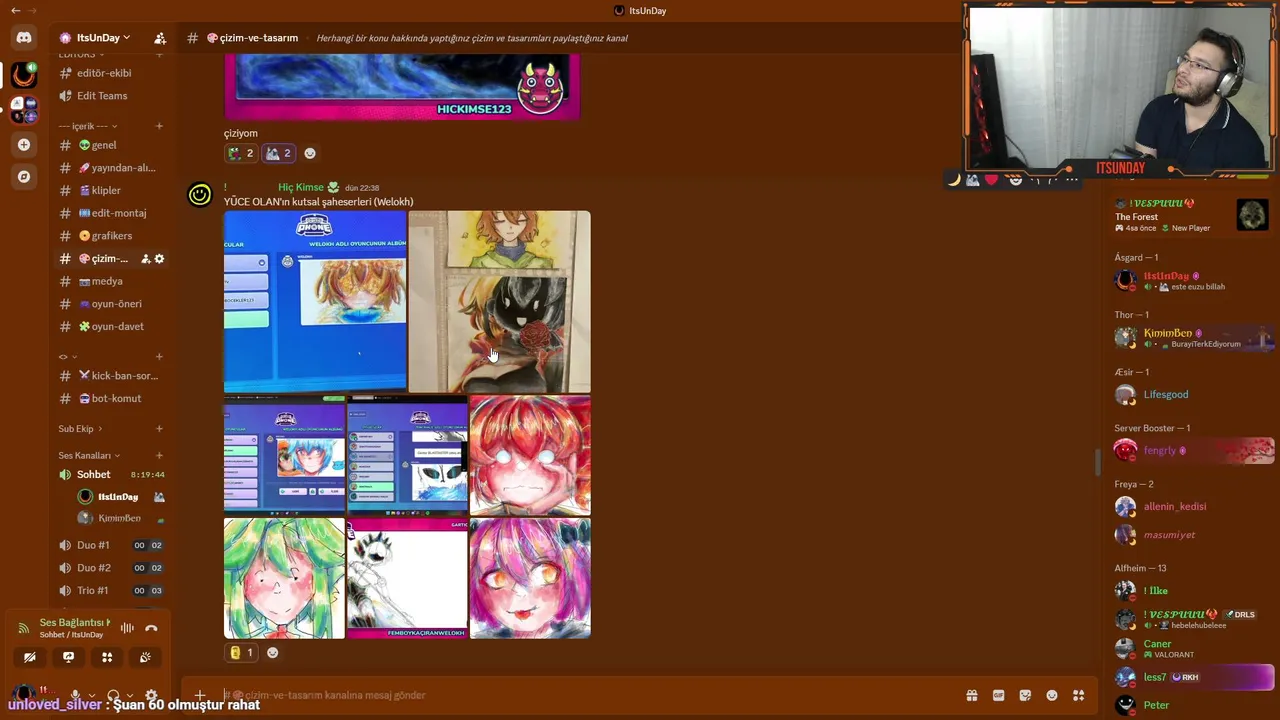
Task: Toggle the yellow reaction with count 1
Action: [x=240, y=653]
